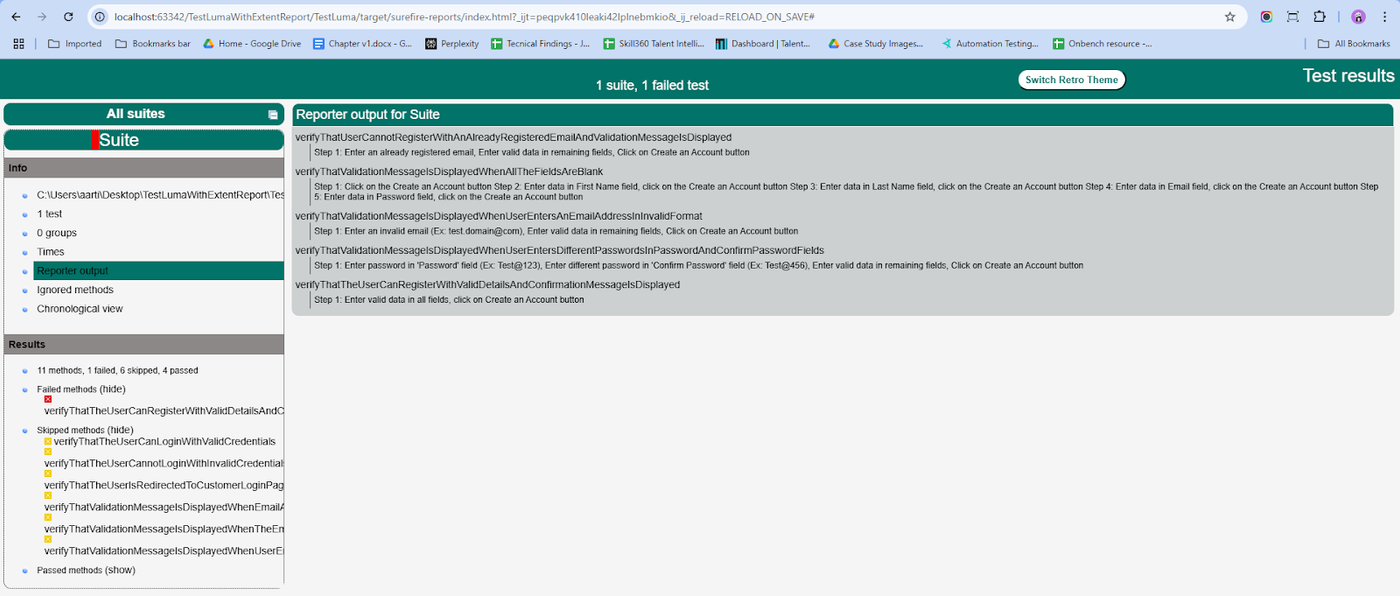View site information icon in address bar
Screen dimensions: 1400x596
(100, 17)
